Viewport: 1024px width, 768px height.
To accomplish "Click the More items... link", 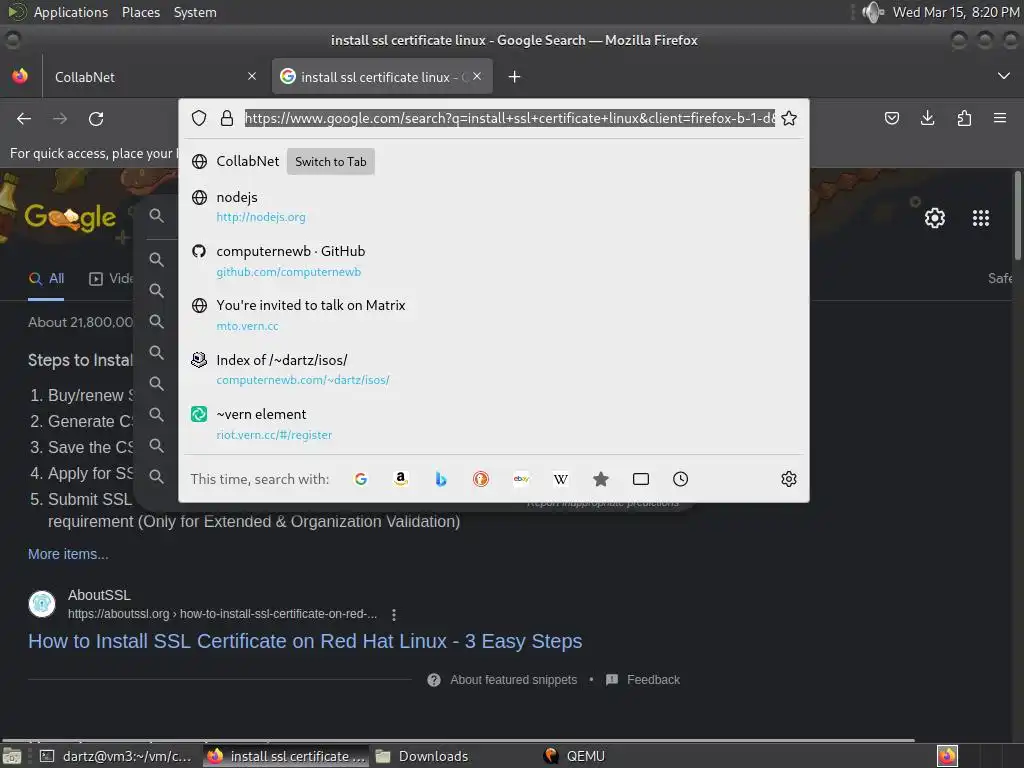I will click(x=68, y=554).
